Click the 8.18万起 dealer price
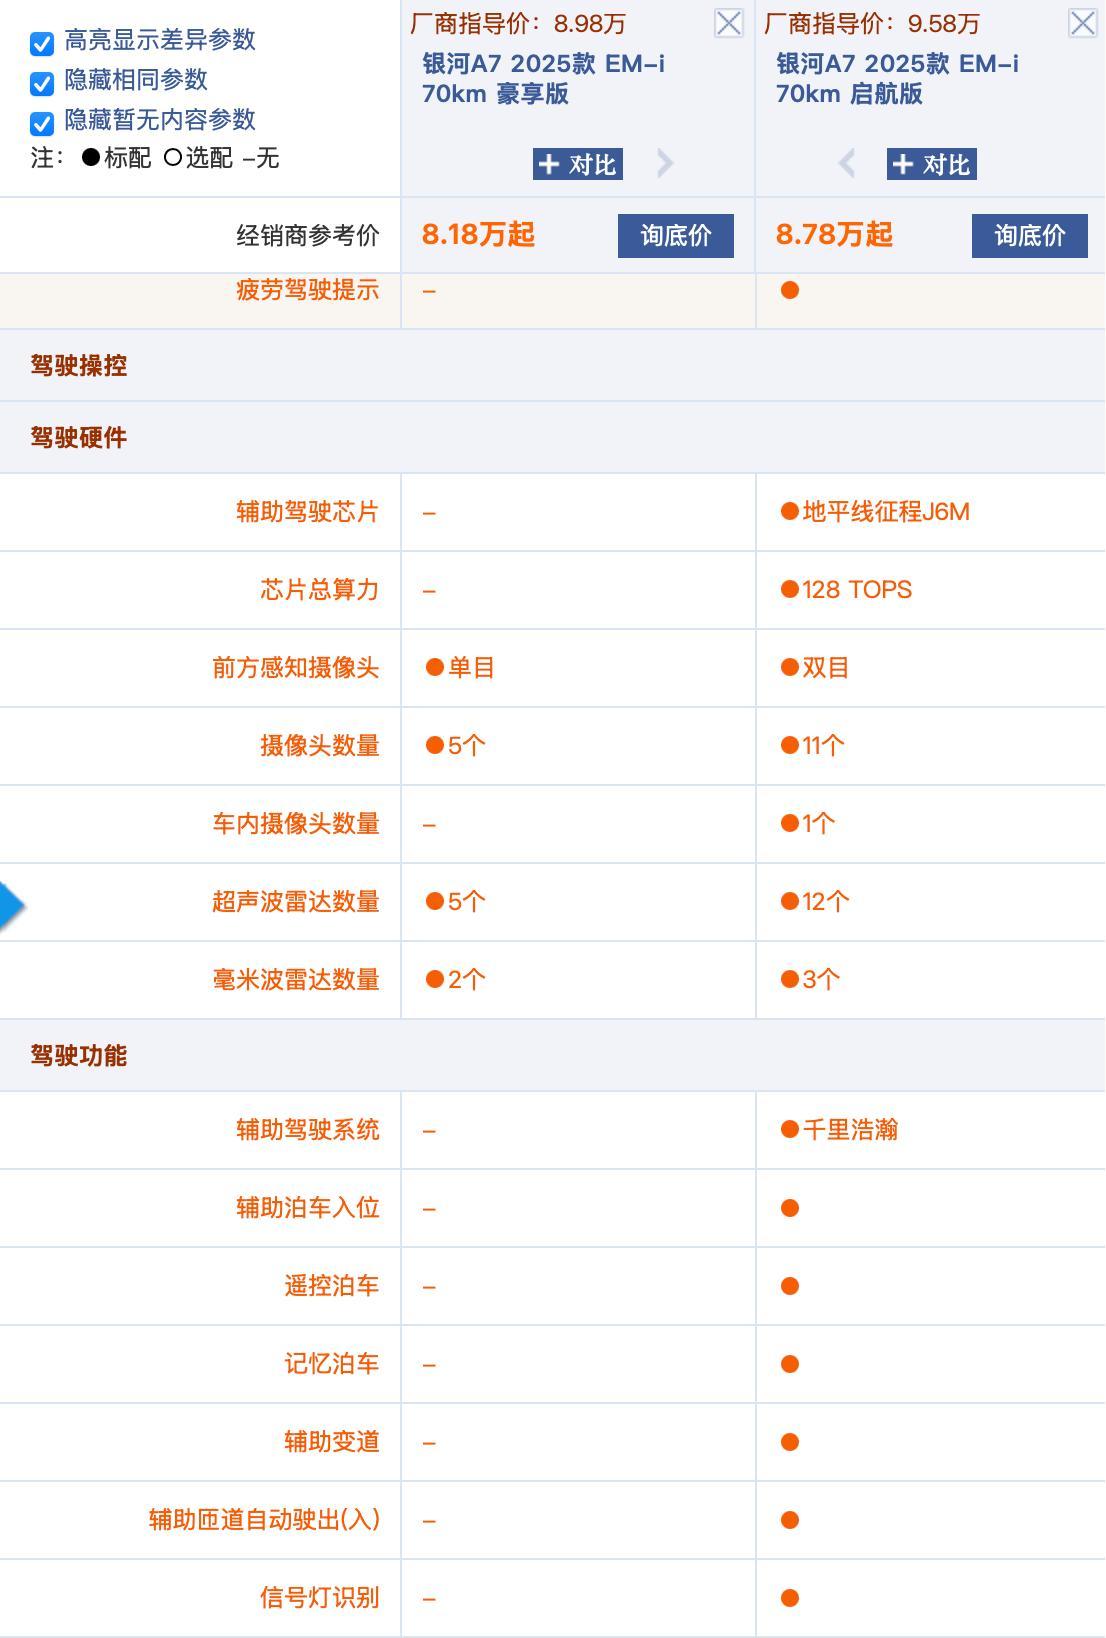 (x=478, y=235)
